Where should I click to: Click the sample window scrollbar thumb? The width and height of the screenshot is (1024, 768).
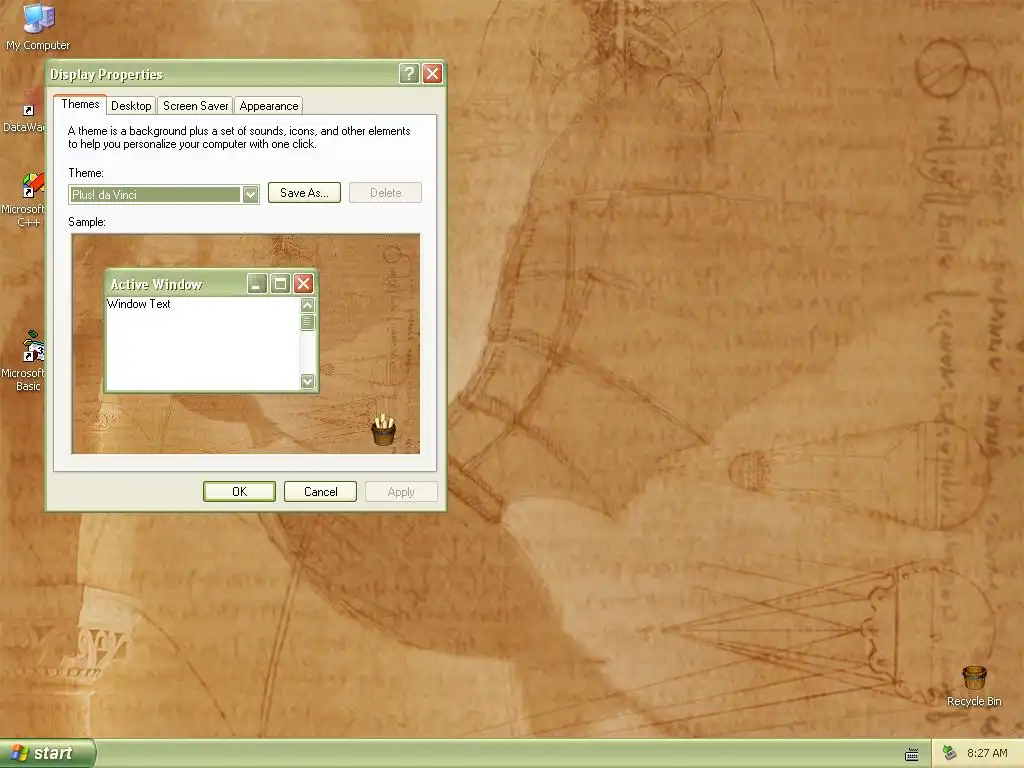(x=308, y=322)
